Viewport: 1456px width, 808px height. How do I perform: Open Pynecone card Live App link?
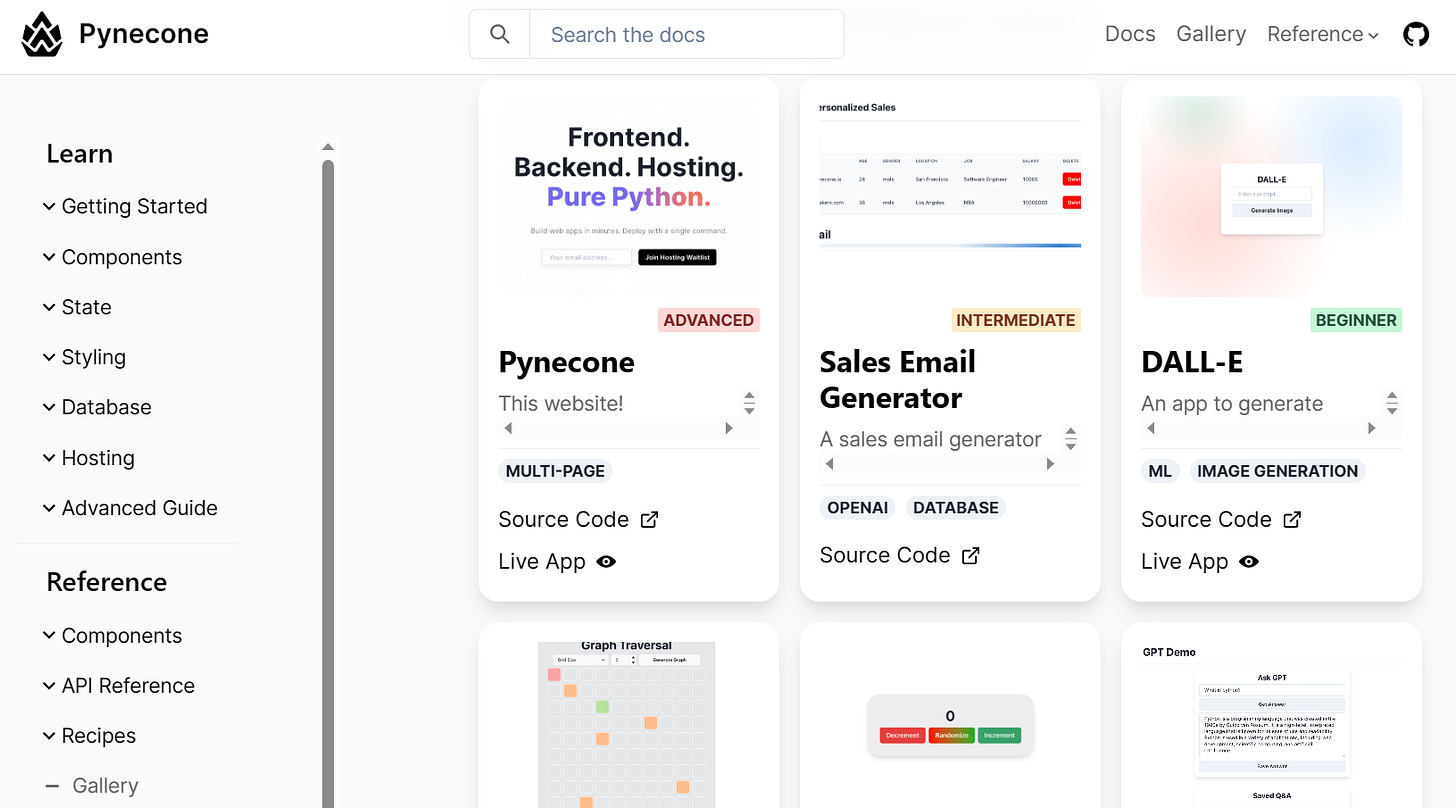pyautogui.click(x=557, y=561)
